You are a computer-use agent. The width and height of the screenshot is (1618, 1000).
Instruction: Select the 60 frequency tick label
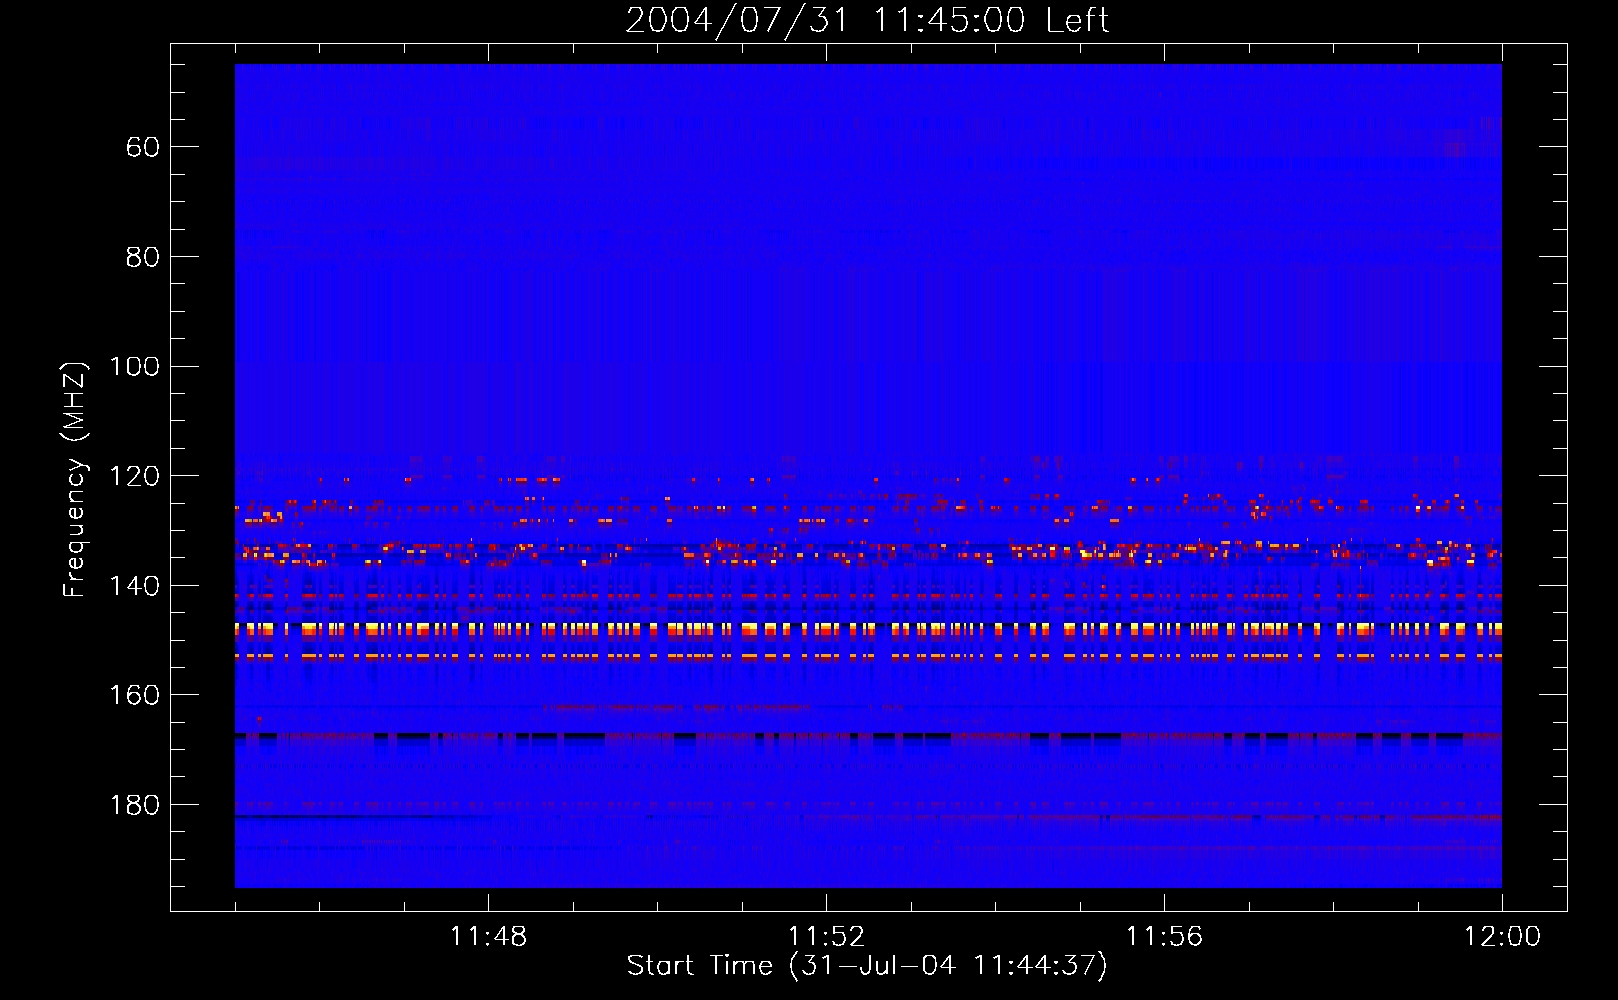(x=143, y=148)
